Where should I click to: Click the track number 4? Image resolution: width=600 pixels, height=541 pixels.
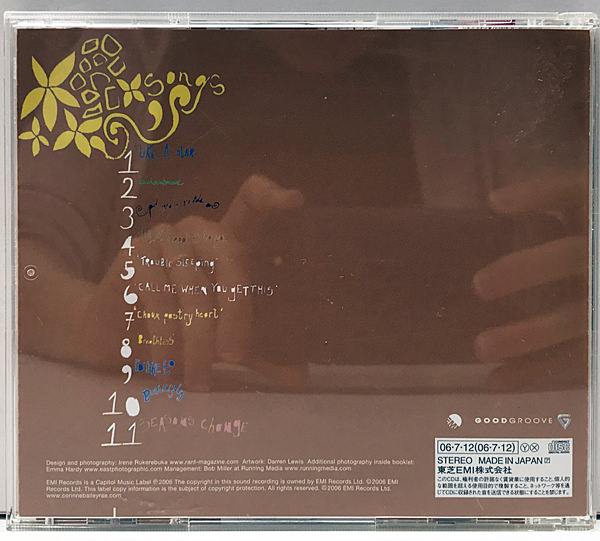[x=128, y=246]
